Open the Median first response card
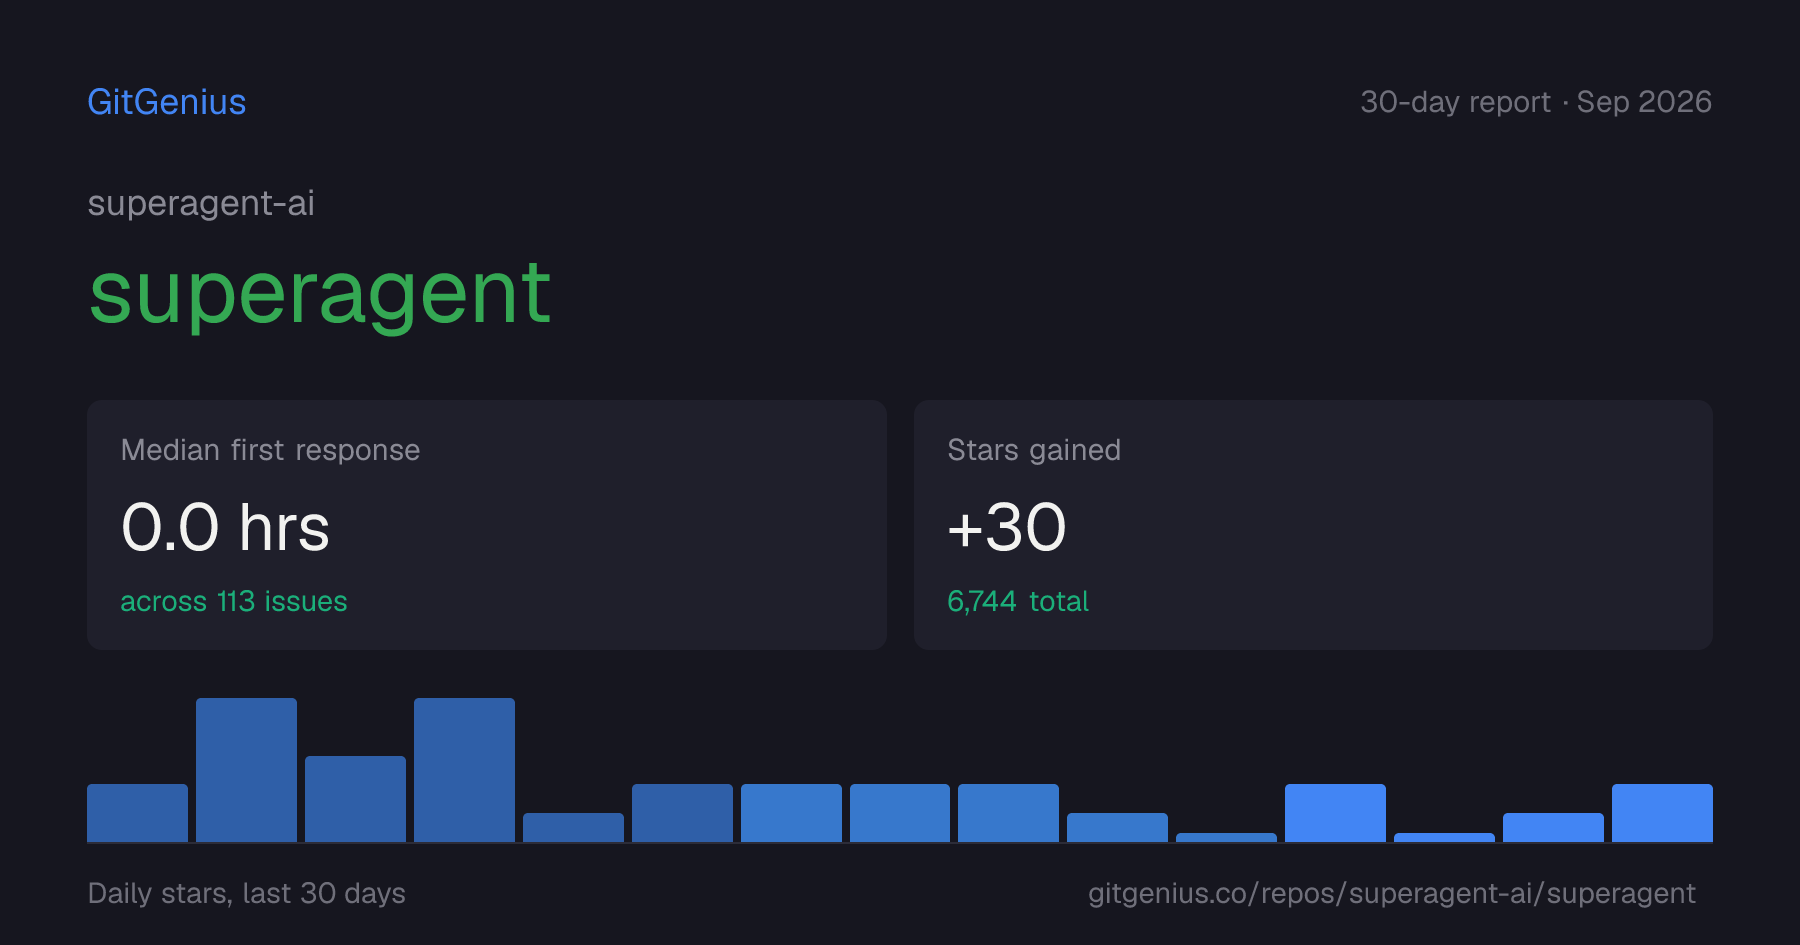1800x945 pixels. click(x=487, y=525)
